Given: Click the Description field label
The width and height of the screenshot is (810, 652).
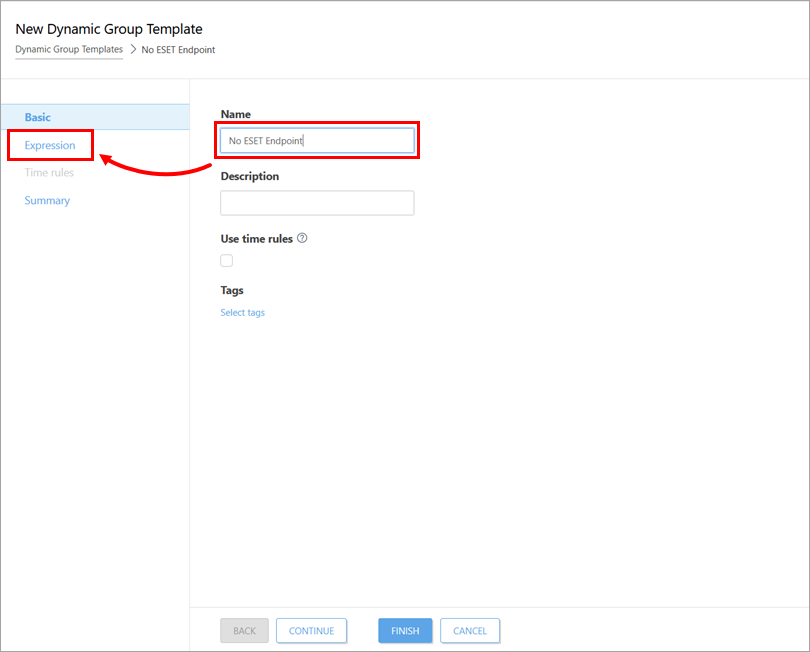Looking at the screenshot, I should click(250, 176).
